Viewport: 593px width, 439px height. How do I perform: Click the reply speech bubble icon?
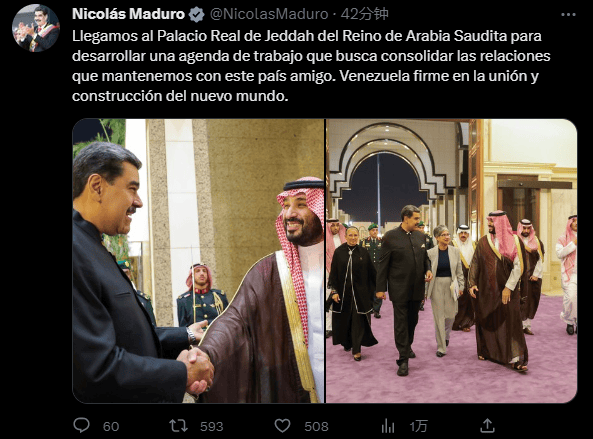click(x=81, y=425)
